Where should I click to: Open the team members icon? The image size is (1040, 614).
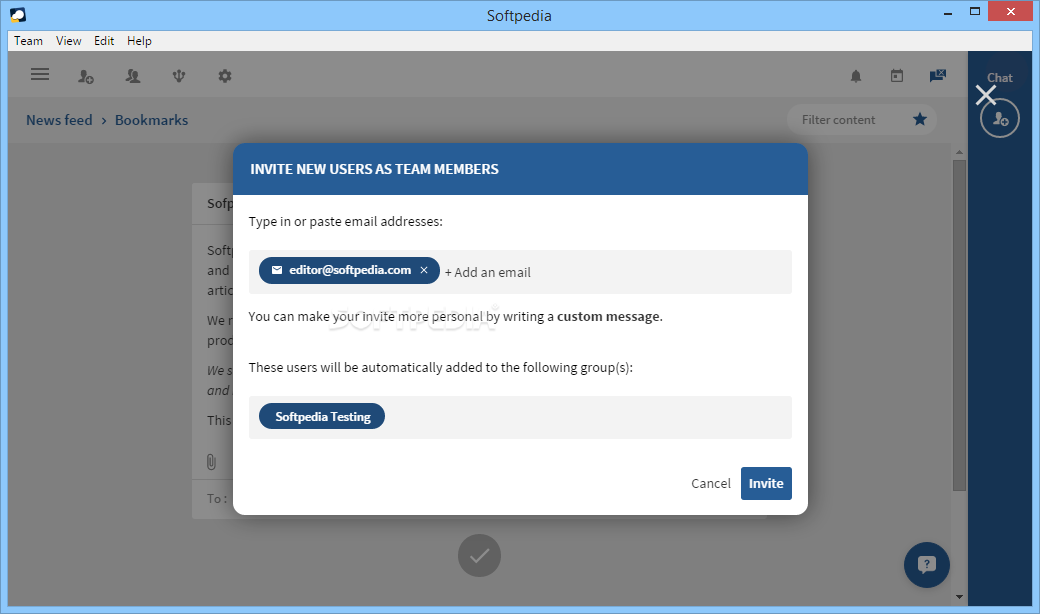(x=133, y=76)
